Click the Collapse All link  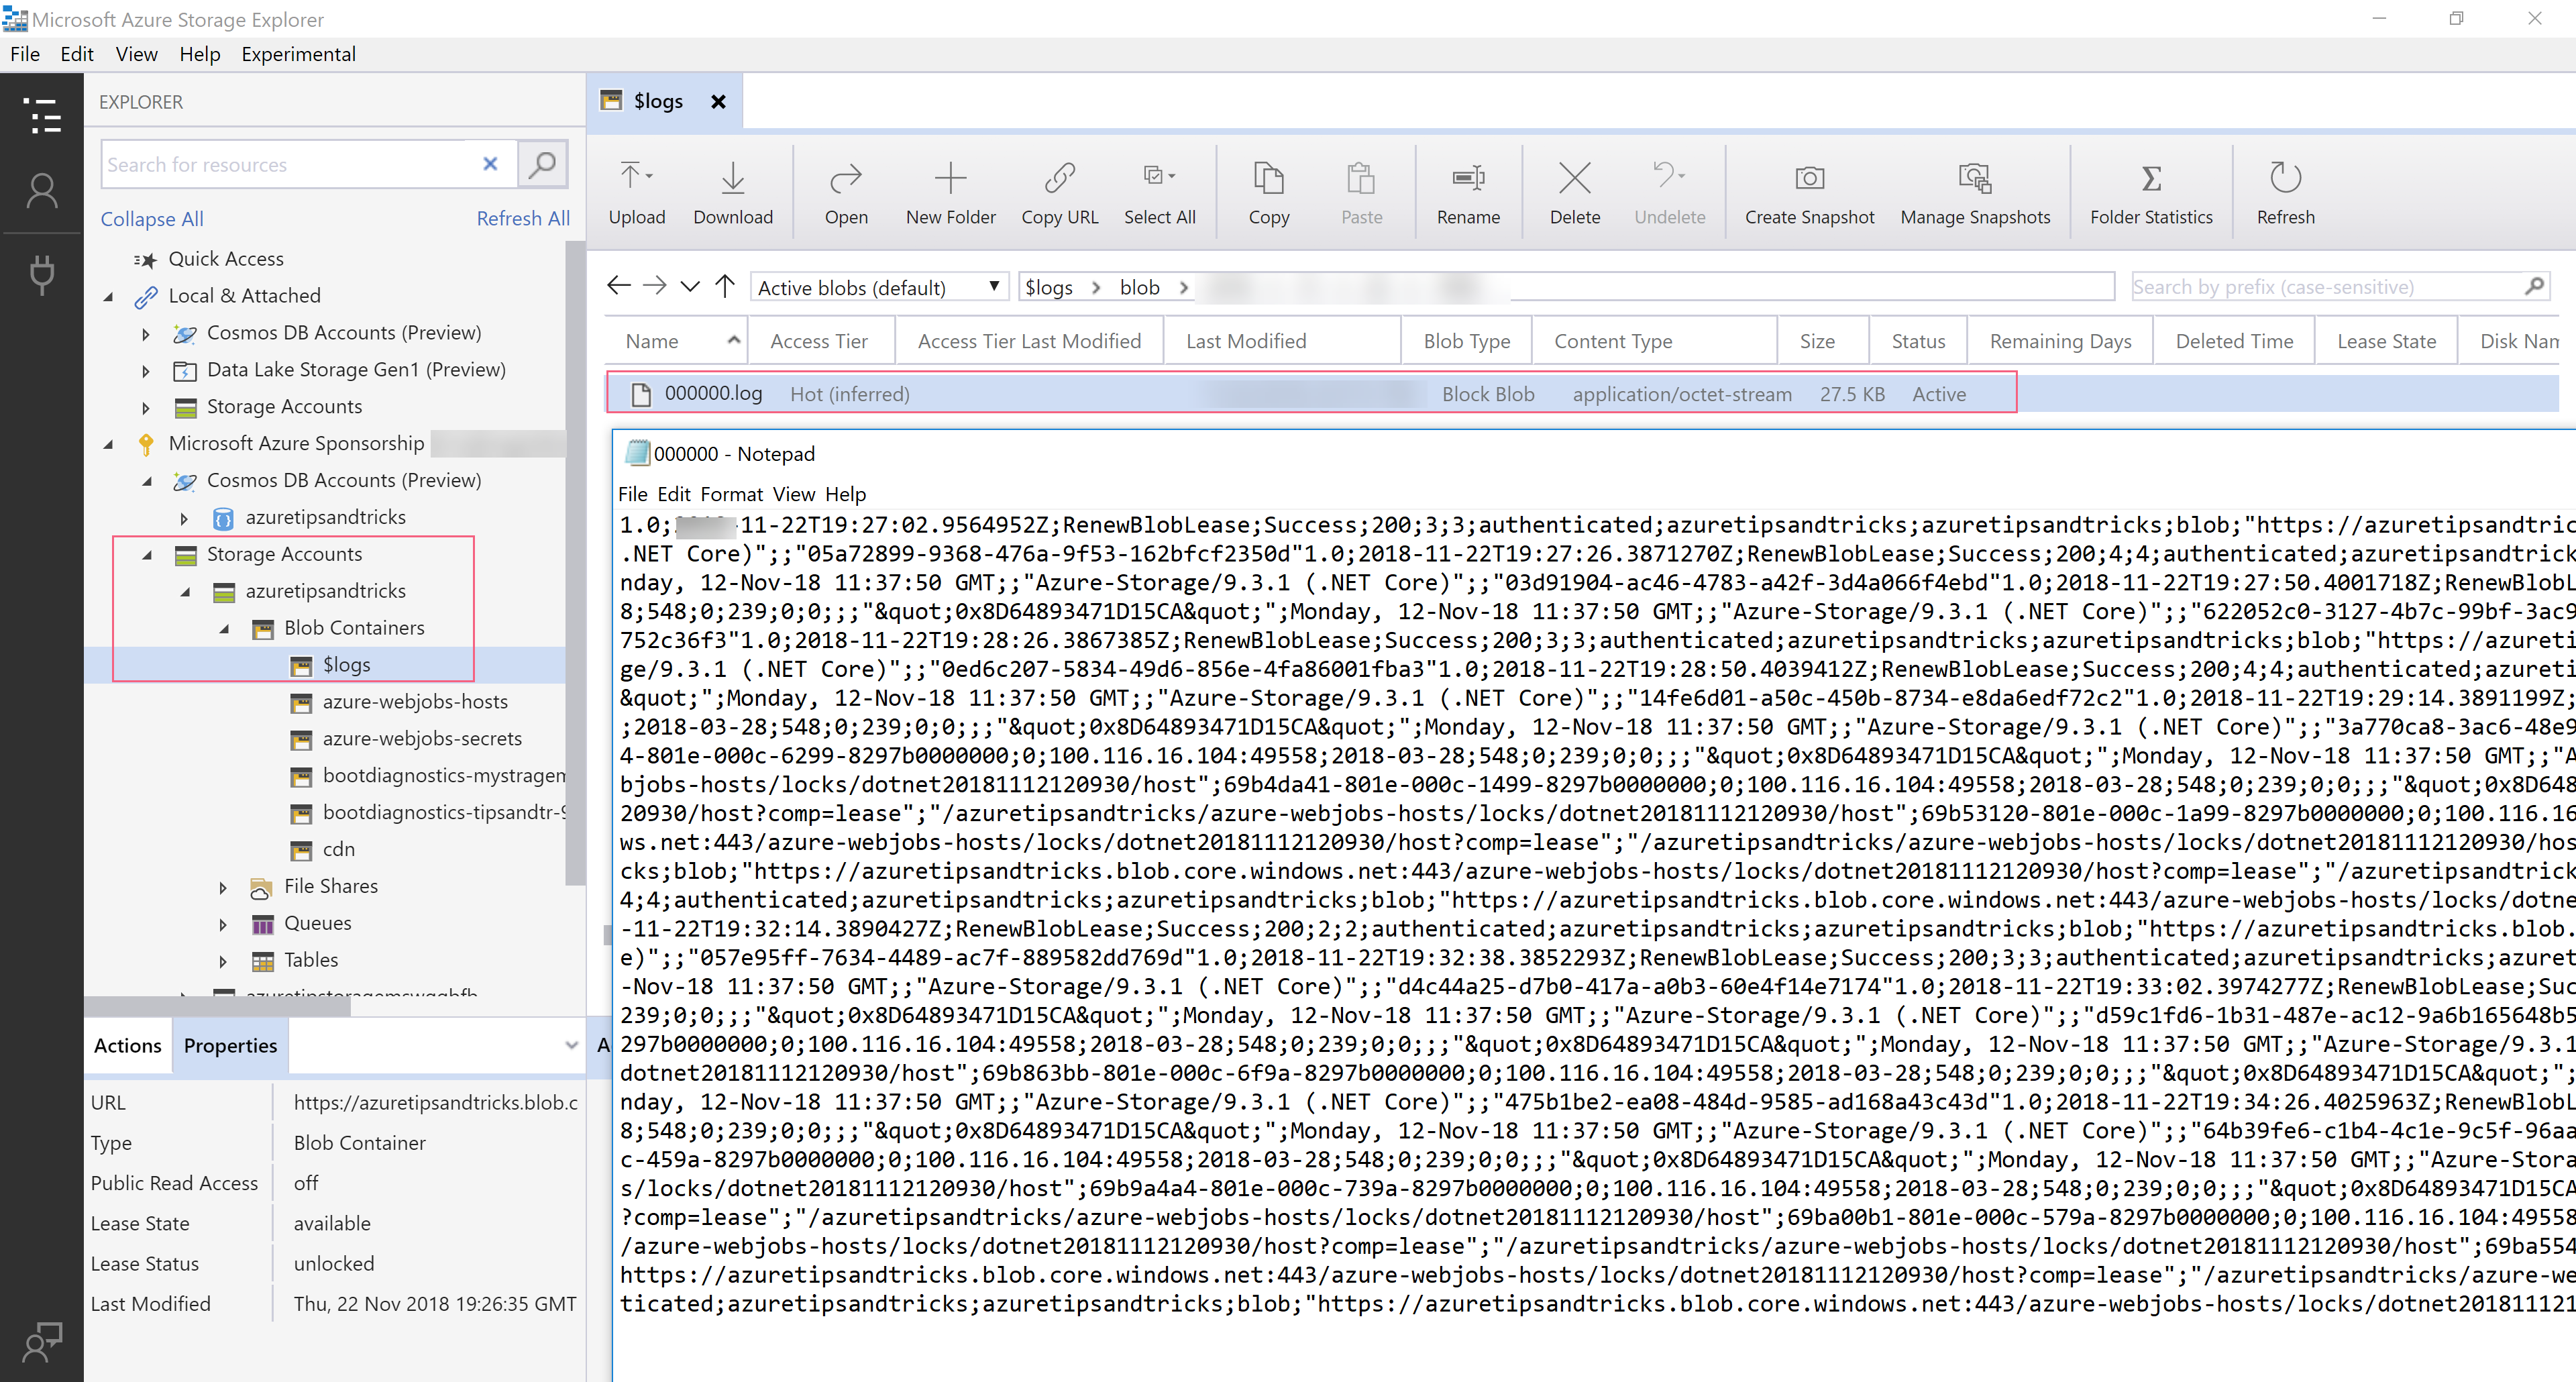151,219
